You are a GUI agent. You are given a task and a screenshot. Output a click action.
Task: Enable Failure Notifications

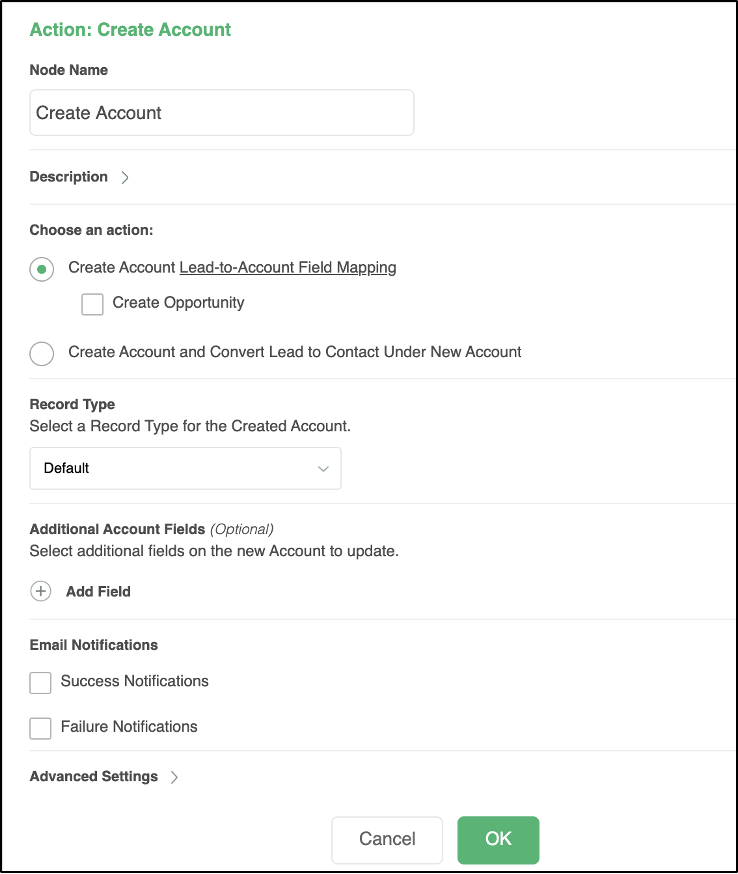coord(40,728)
